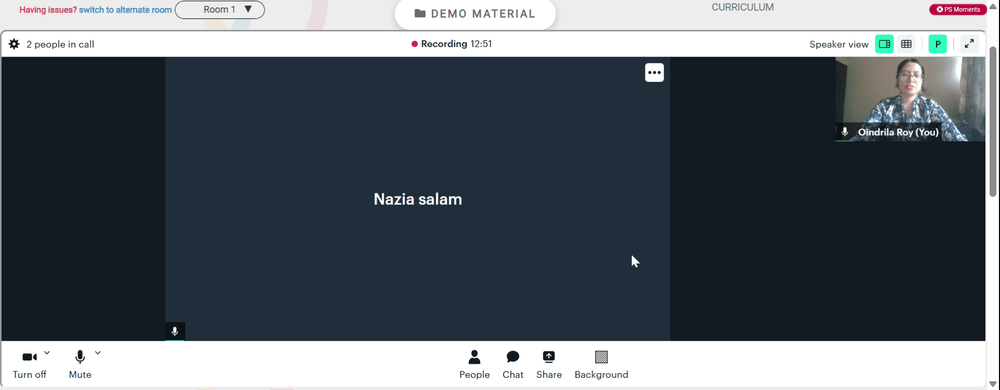Screen dimensions: 1000x390
Task: Click the green P button
Action: 938,44
